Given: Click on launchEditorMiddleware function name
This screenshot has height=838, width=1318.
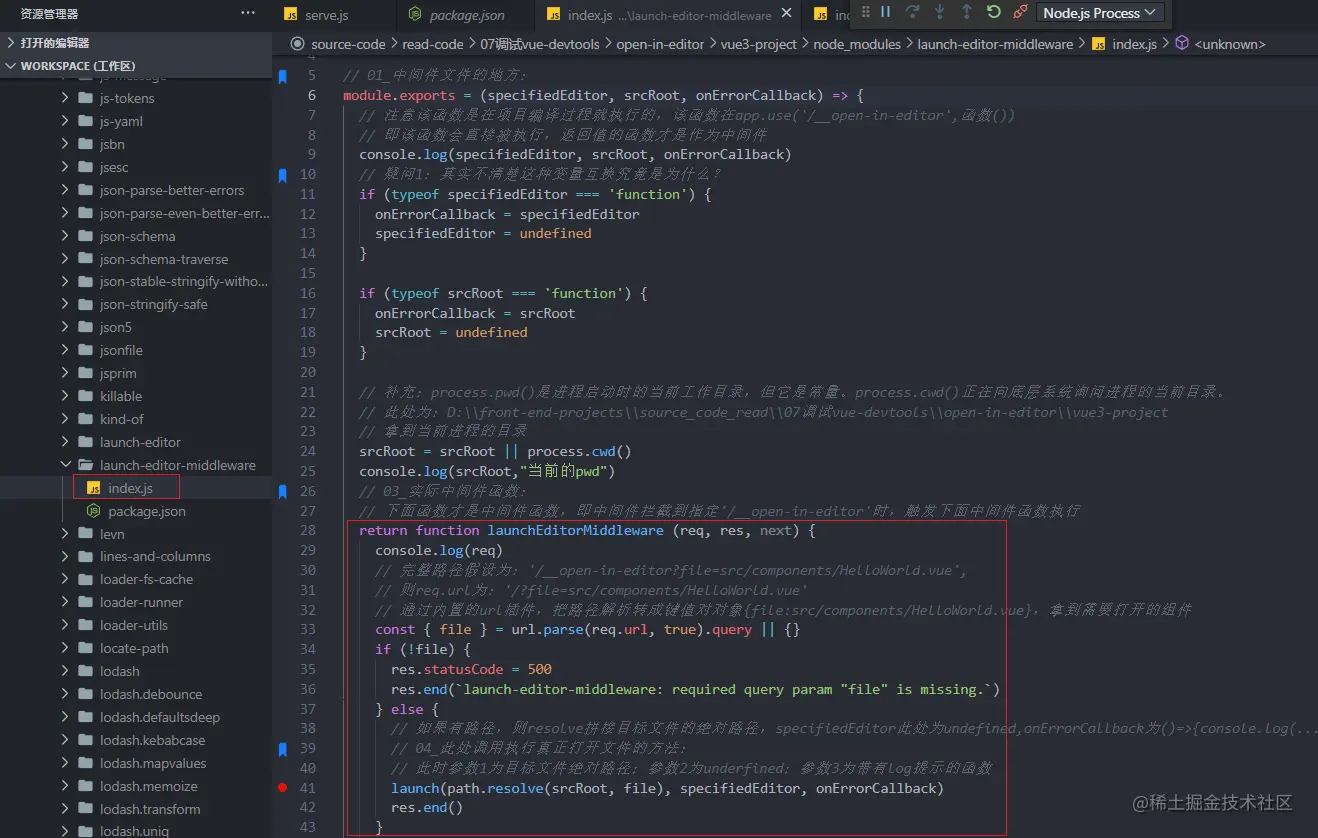Looking at the screenshot, I should pos(575,530).
